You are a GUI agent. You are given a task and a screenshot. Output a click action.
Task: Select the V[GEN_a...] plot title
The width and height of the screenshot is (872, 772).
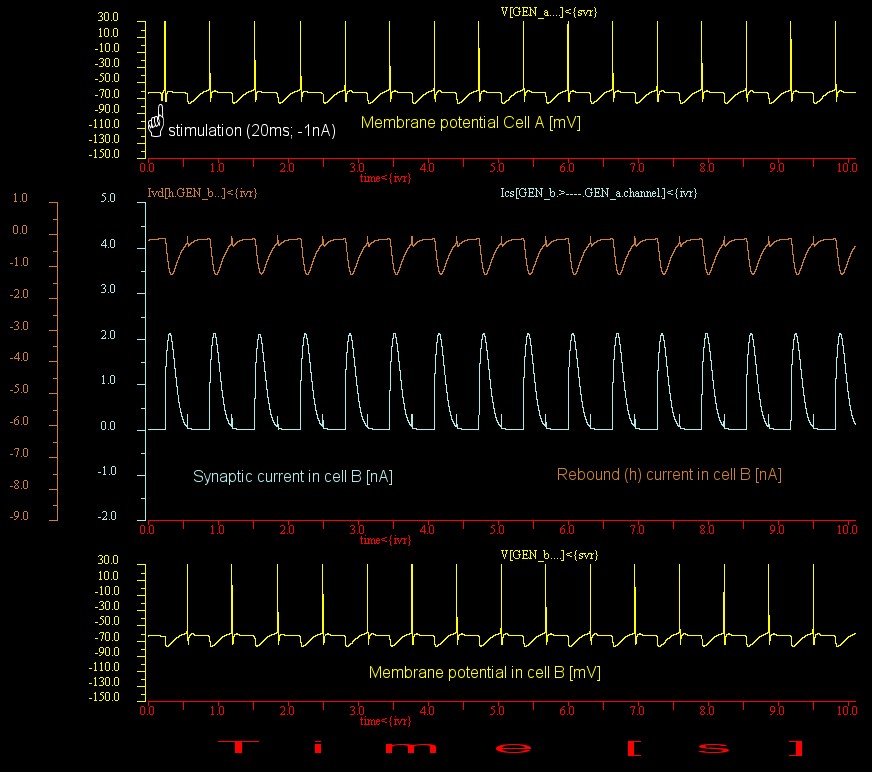click(542, 11)
